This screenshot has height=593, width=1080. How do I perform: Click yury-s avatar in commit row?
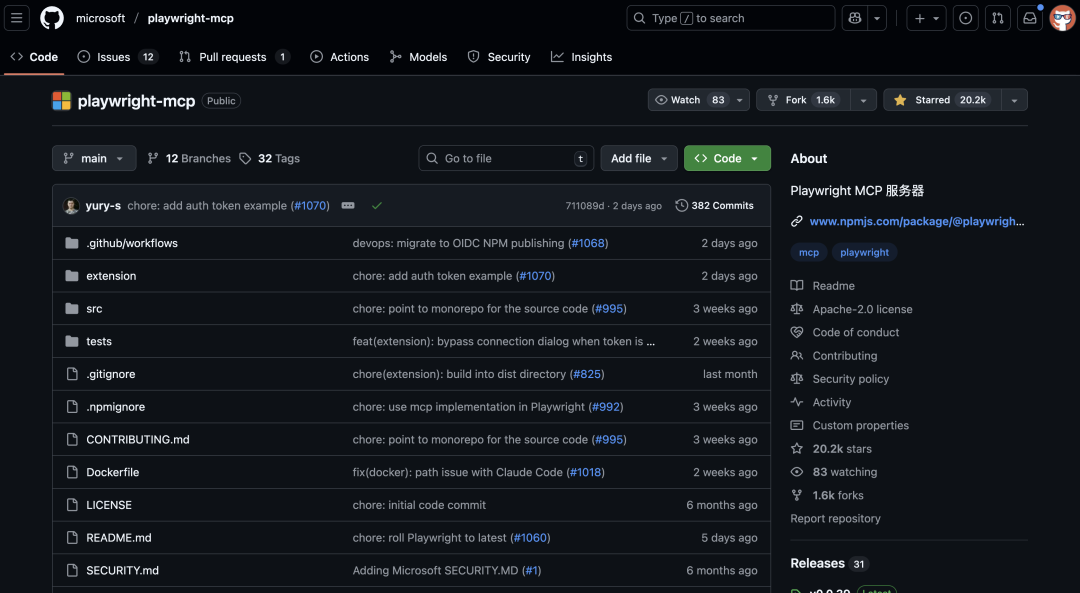pos(71,205)
